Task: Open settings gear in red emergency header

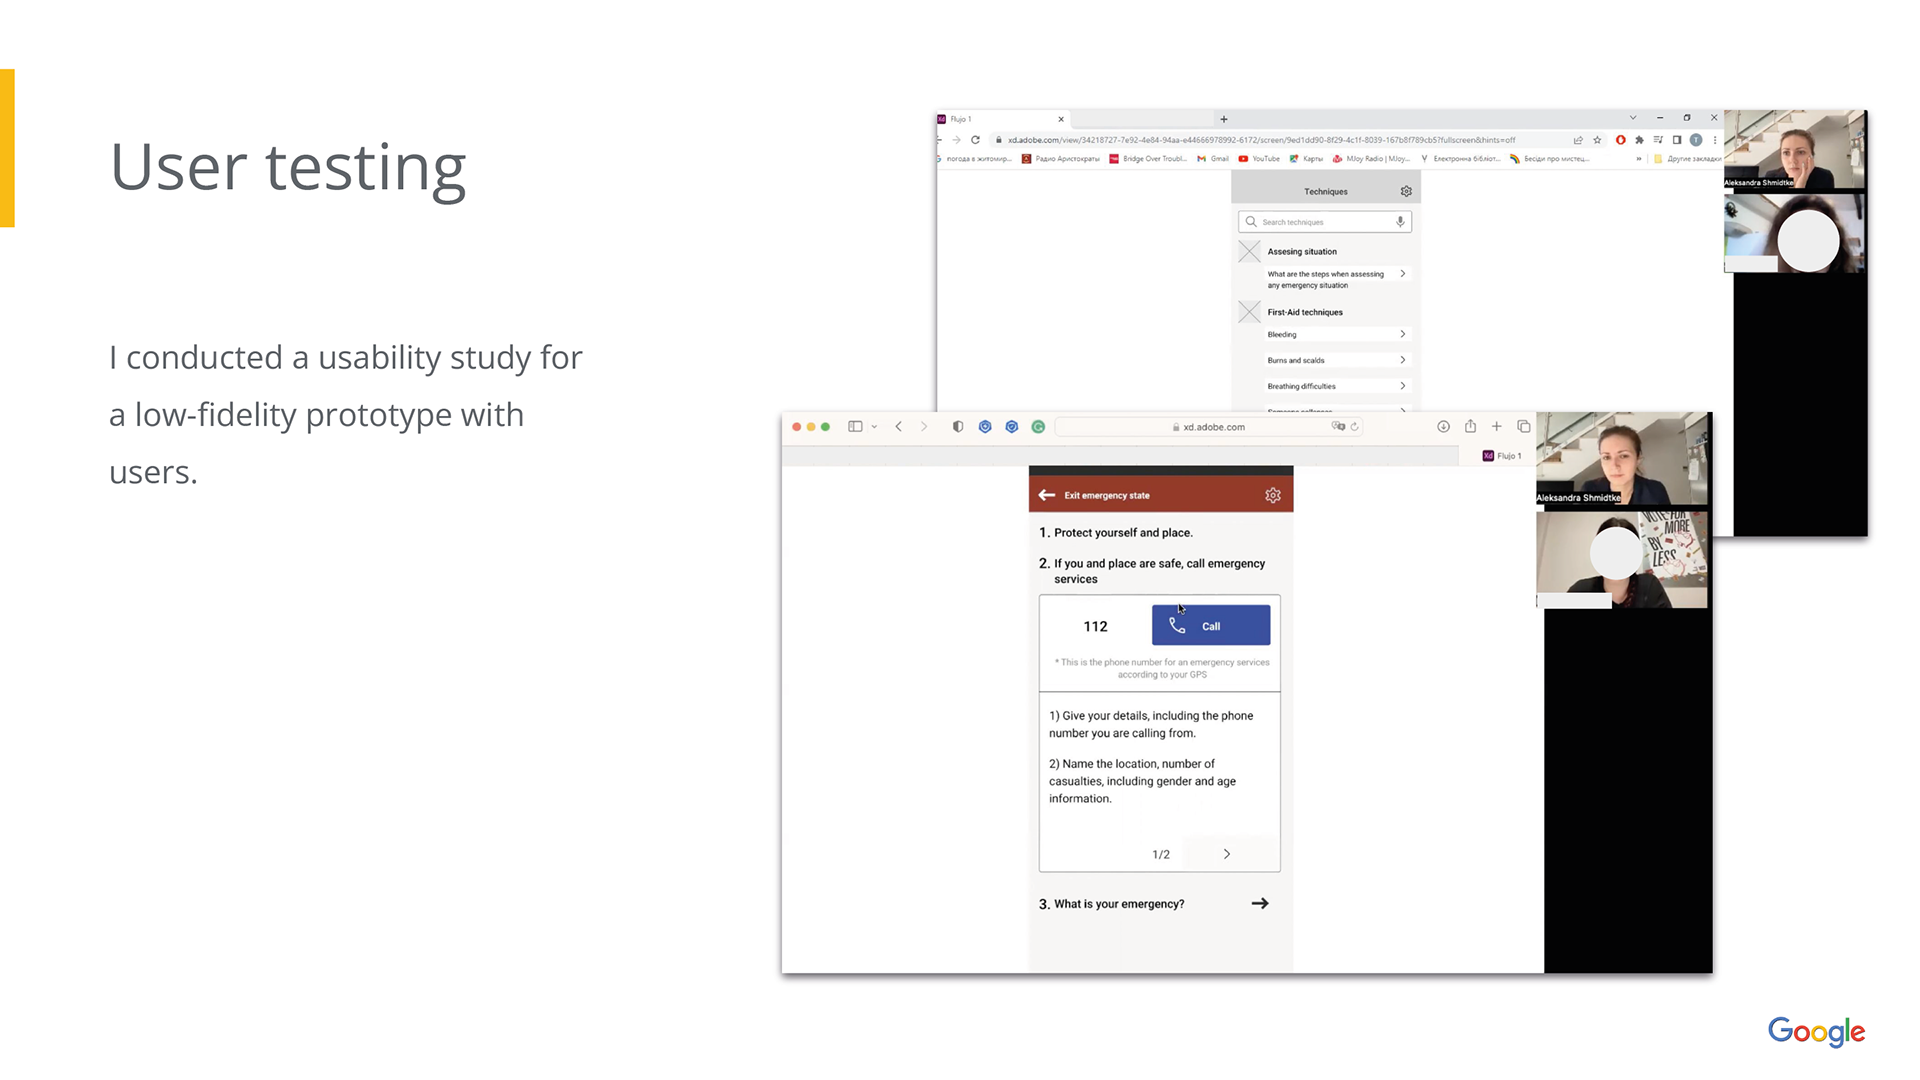Action: tap(1272, 495)
